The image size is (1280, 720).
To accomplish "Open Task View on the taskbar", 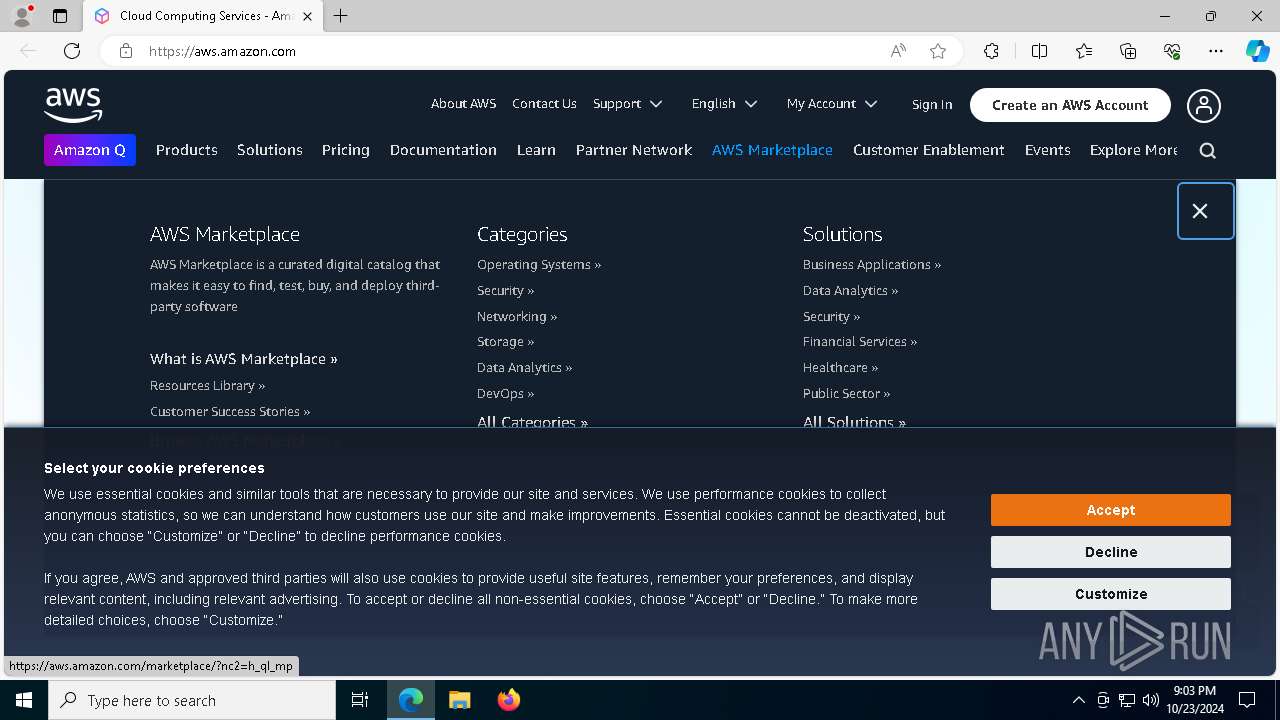I will pyautogui.click(x=360, y=700).
